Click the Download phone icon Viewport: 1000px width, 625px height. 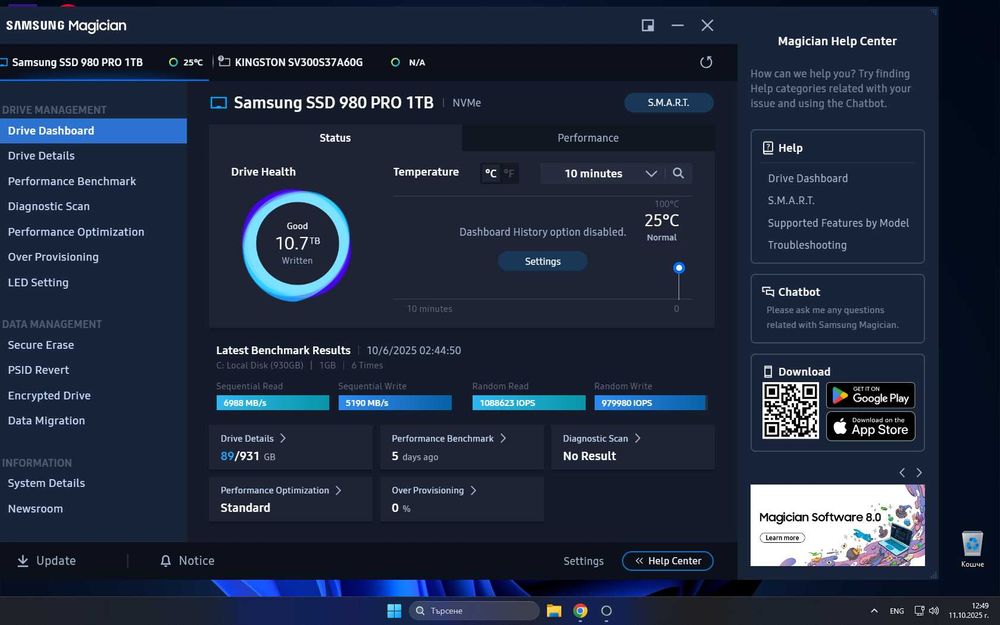(768, 372)
